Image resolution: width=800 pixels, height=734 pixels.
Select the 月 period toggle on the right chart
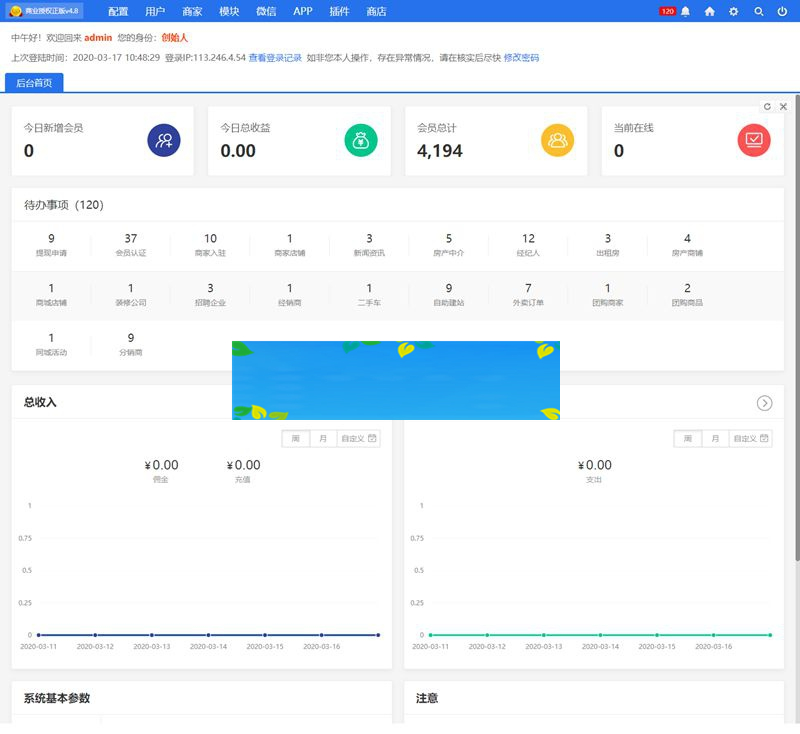[x=716, y=438]
